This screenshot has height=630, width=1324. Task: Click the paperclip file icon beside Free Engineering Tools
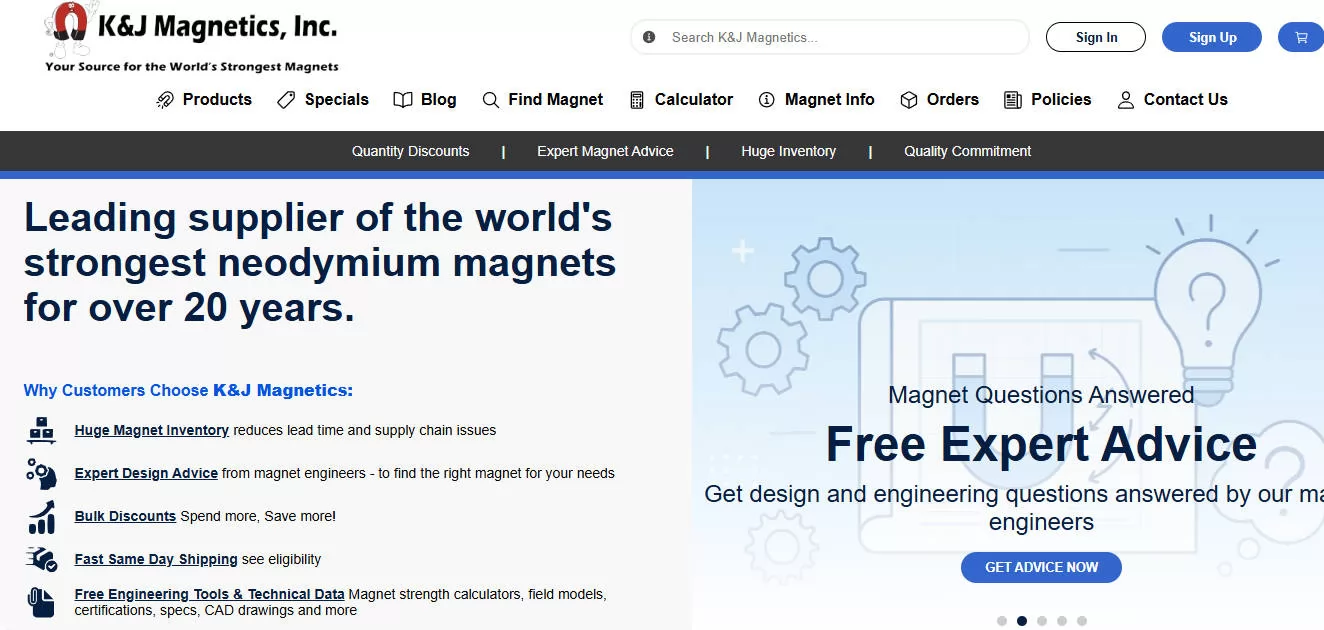click(41, 601)
